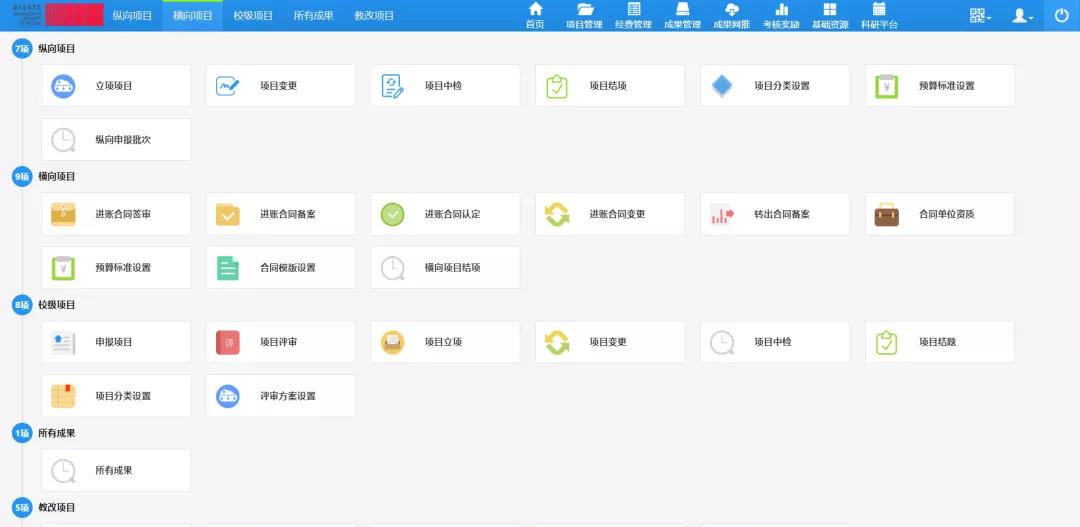The height and width of the screenshot is (527, 1080).
Task: Open 基础资源 grid icon
Action: tap(830, 10)
